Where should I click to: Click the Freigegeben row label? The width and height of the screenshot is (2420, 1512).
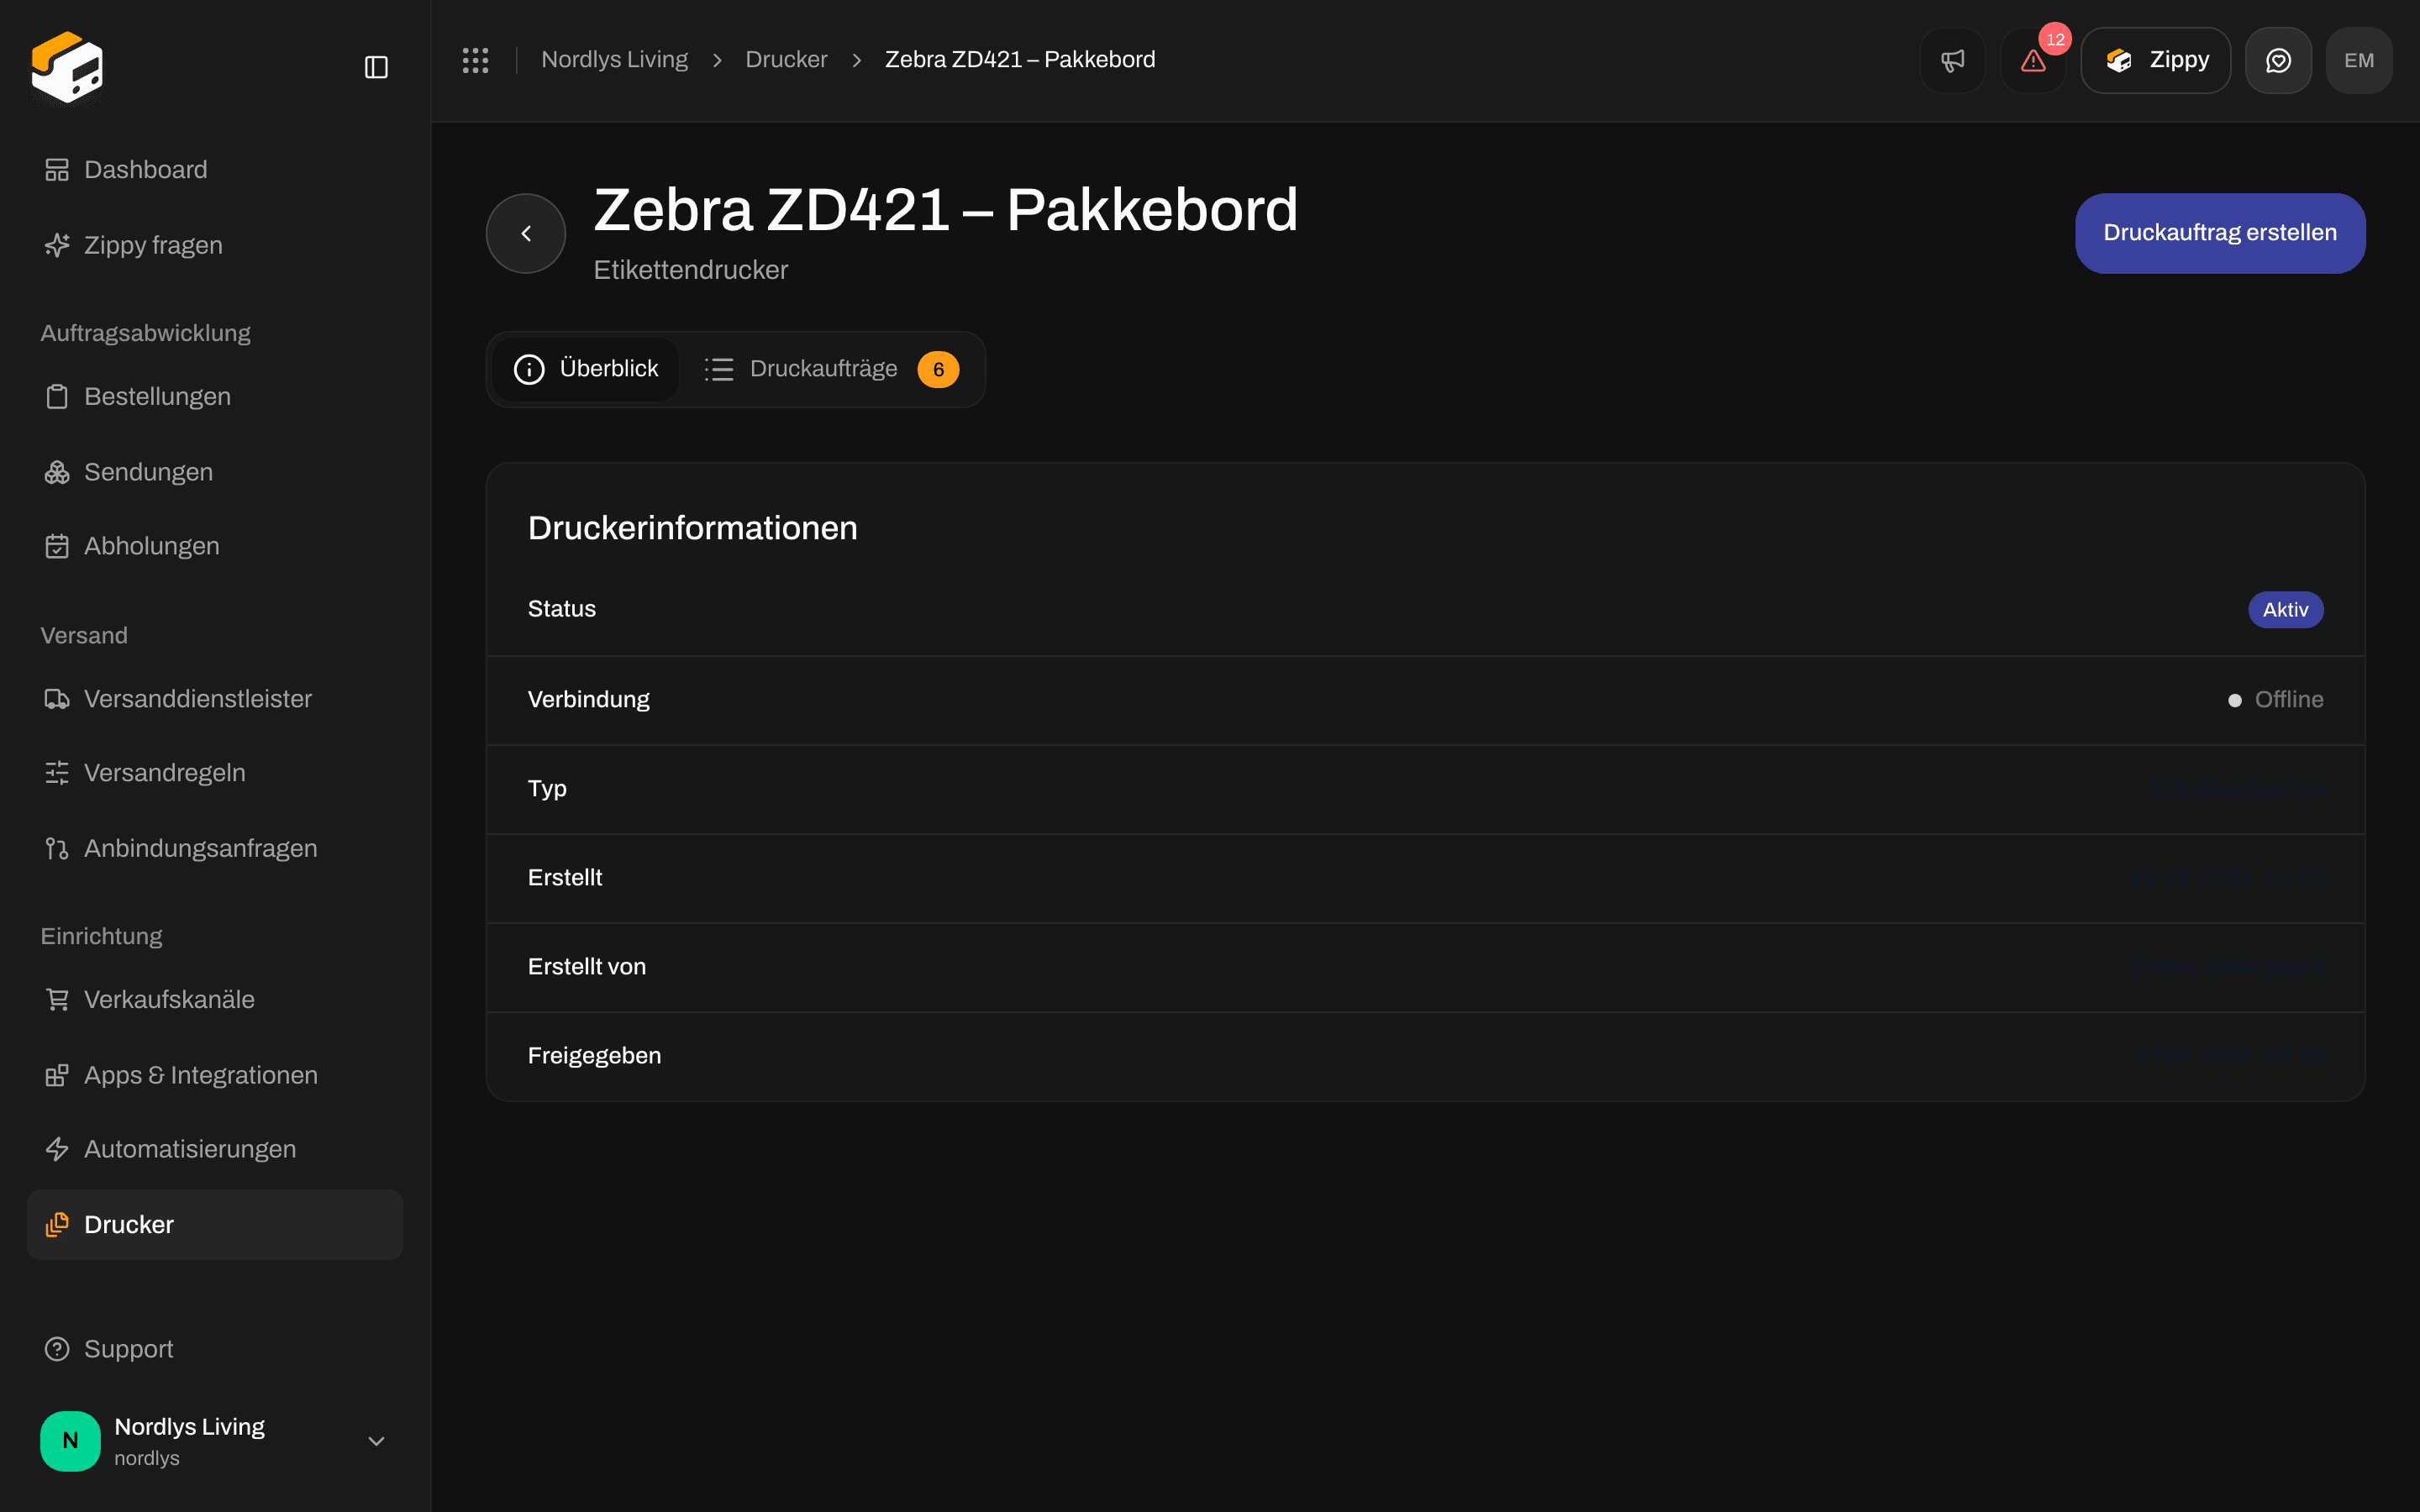[x=595, y=1056]
